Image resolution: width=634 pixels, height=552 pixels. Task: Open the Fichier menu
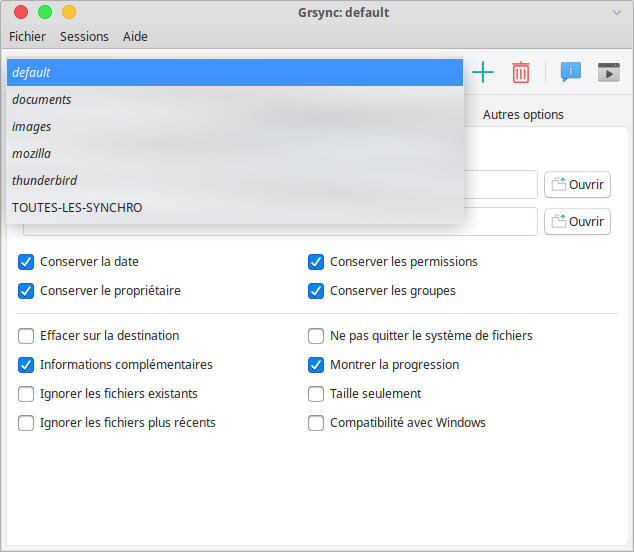[x=28, y=37]
